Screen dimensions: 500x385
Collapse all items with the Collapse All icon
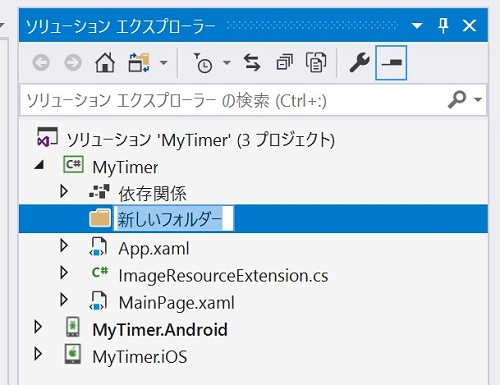(x=284, y=62)
